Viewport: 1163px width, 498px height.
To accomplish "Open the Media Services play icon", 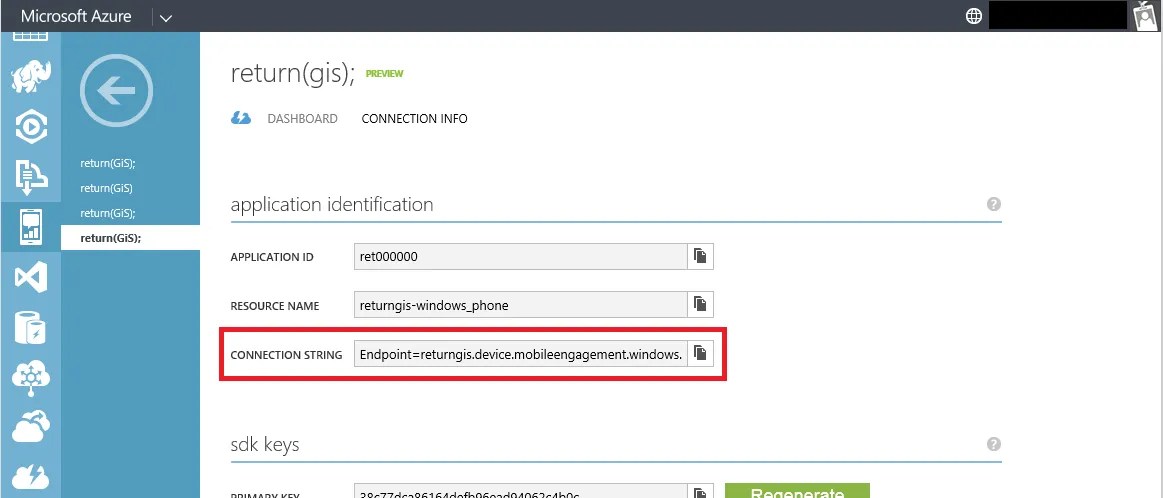I will click(30, 127).
